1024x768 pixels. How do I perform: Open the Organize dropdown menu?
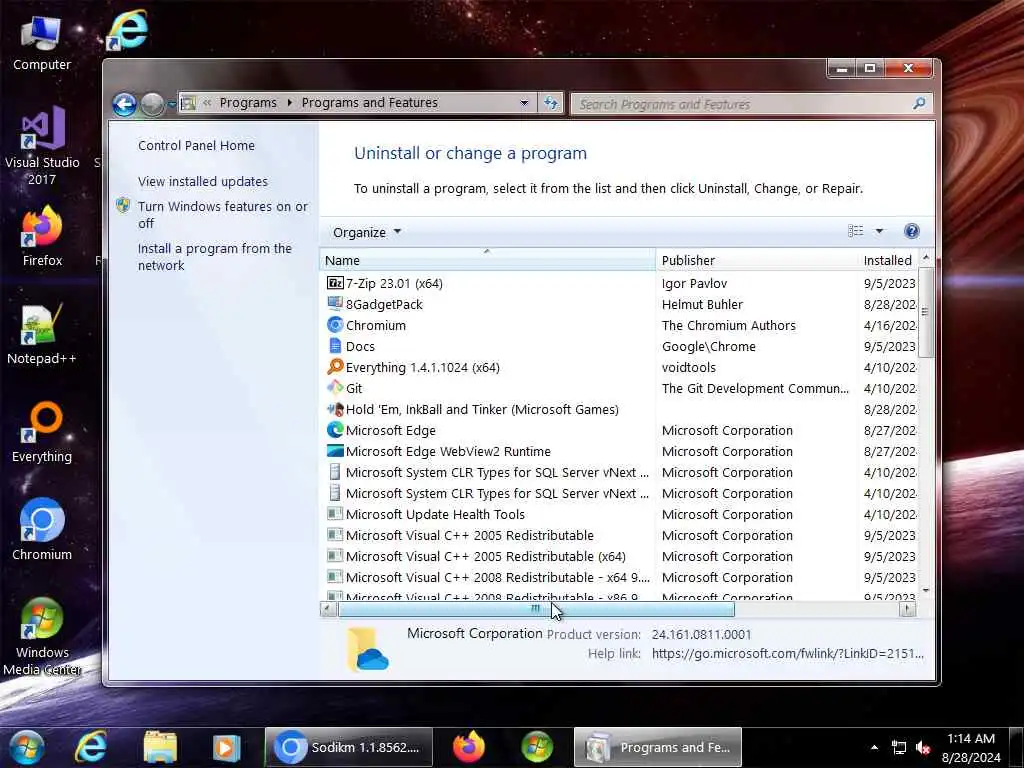(x=366, y=232)
